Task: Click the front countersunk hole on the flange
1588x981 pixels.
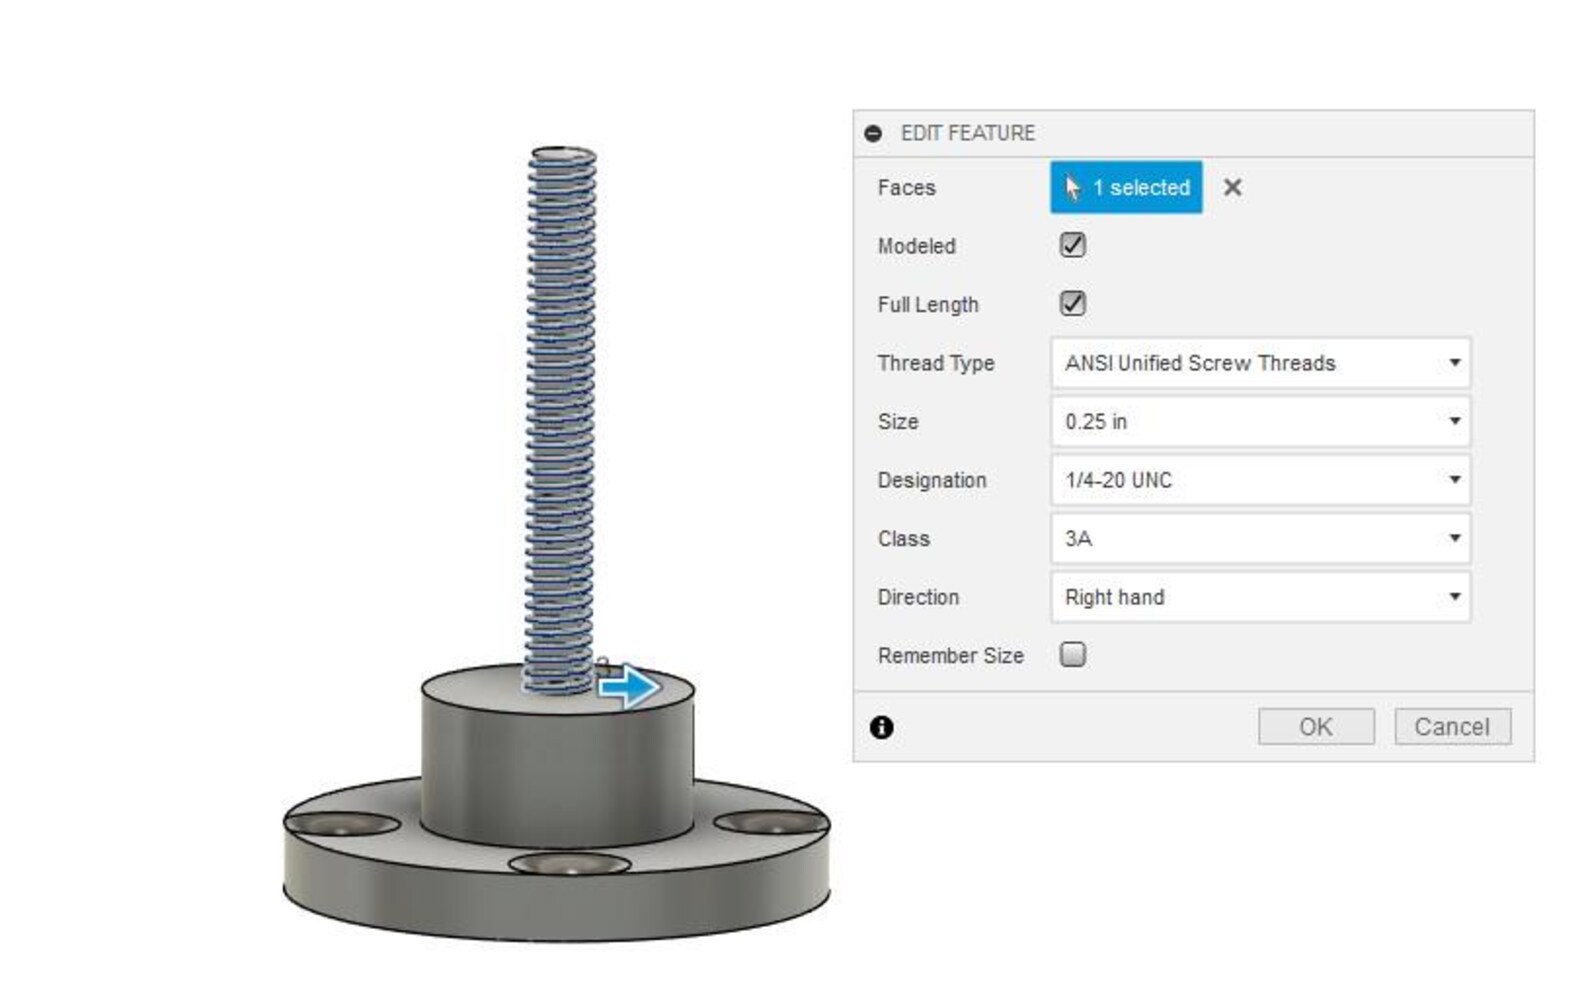Action: tap(569, 863)
